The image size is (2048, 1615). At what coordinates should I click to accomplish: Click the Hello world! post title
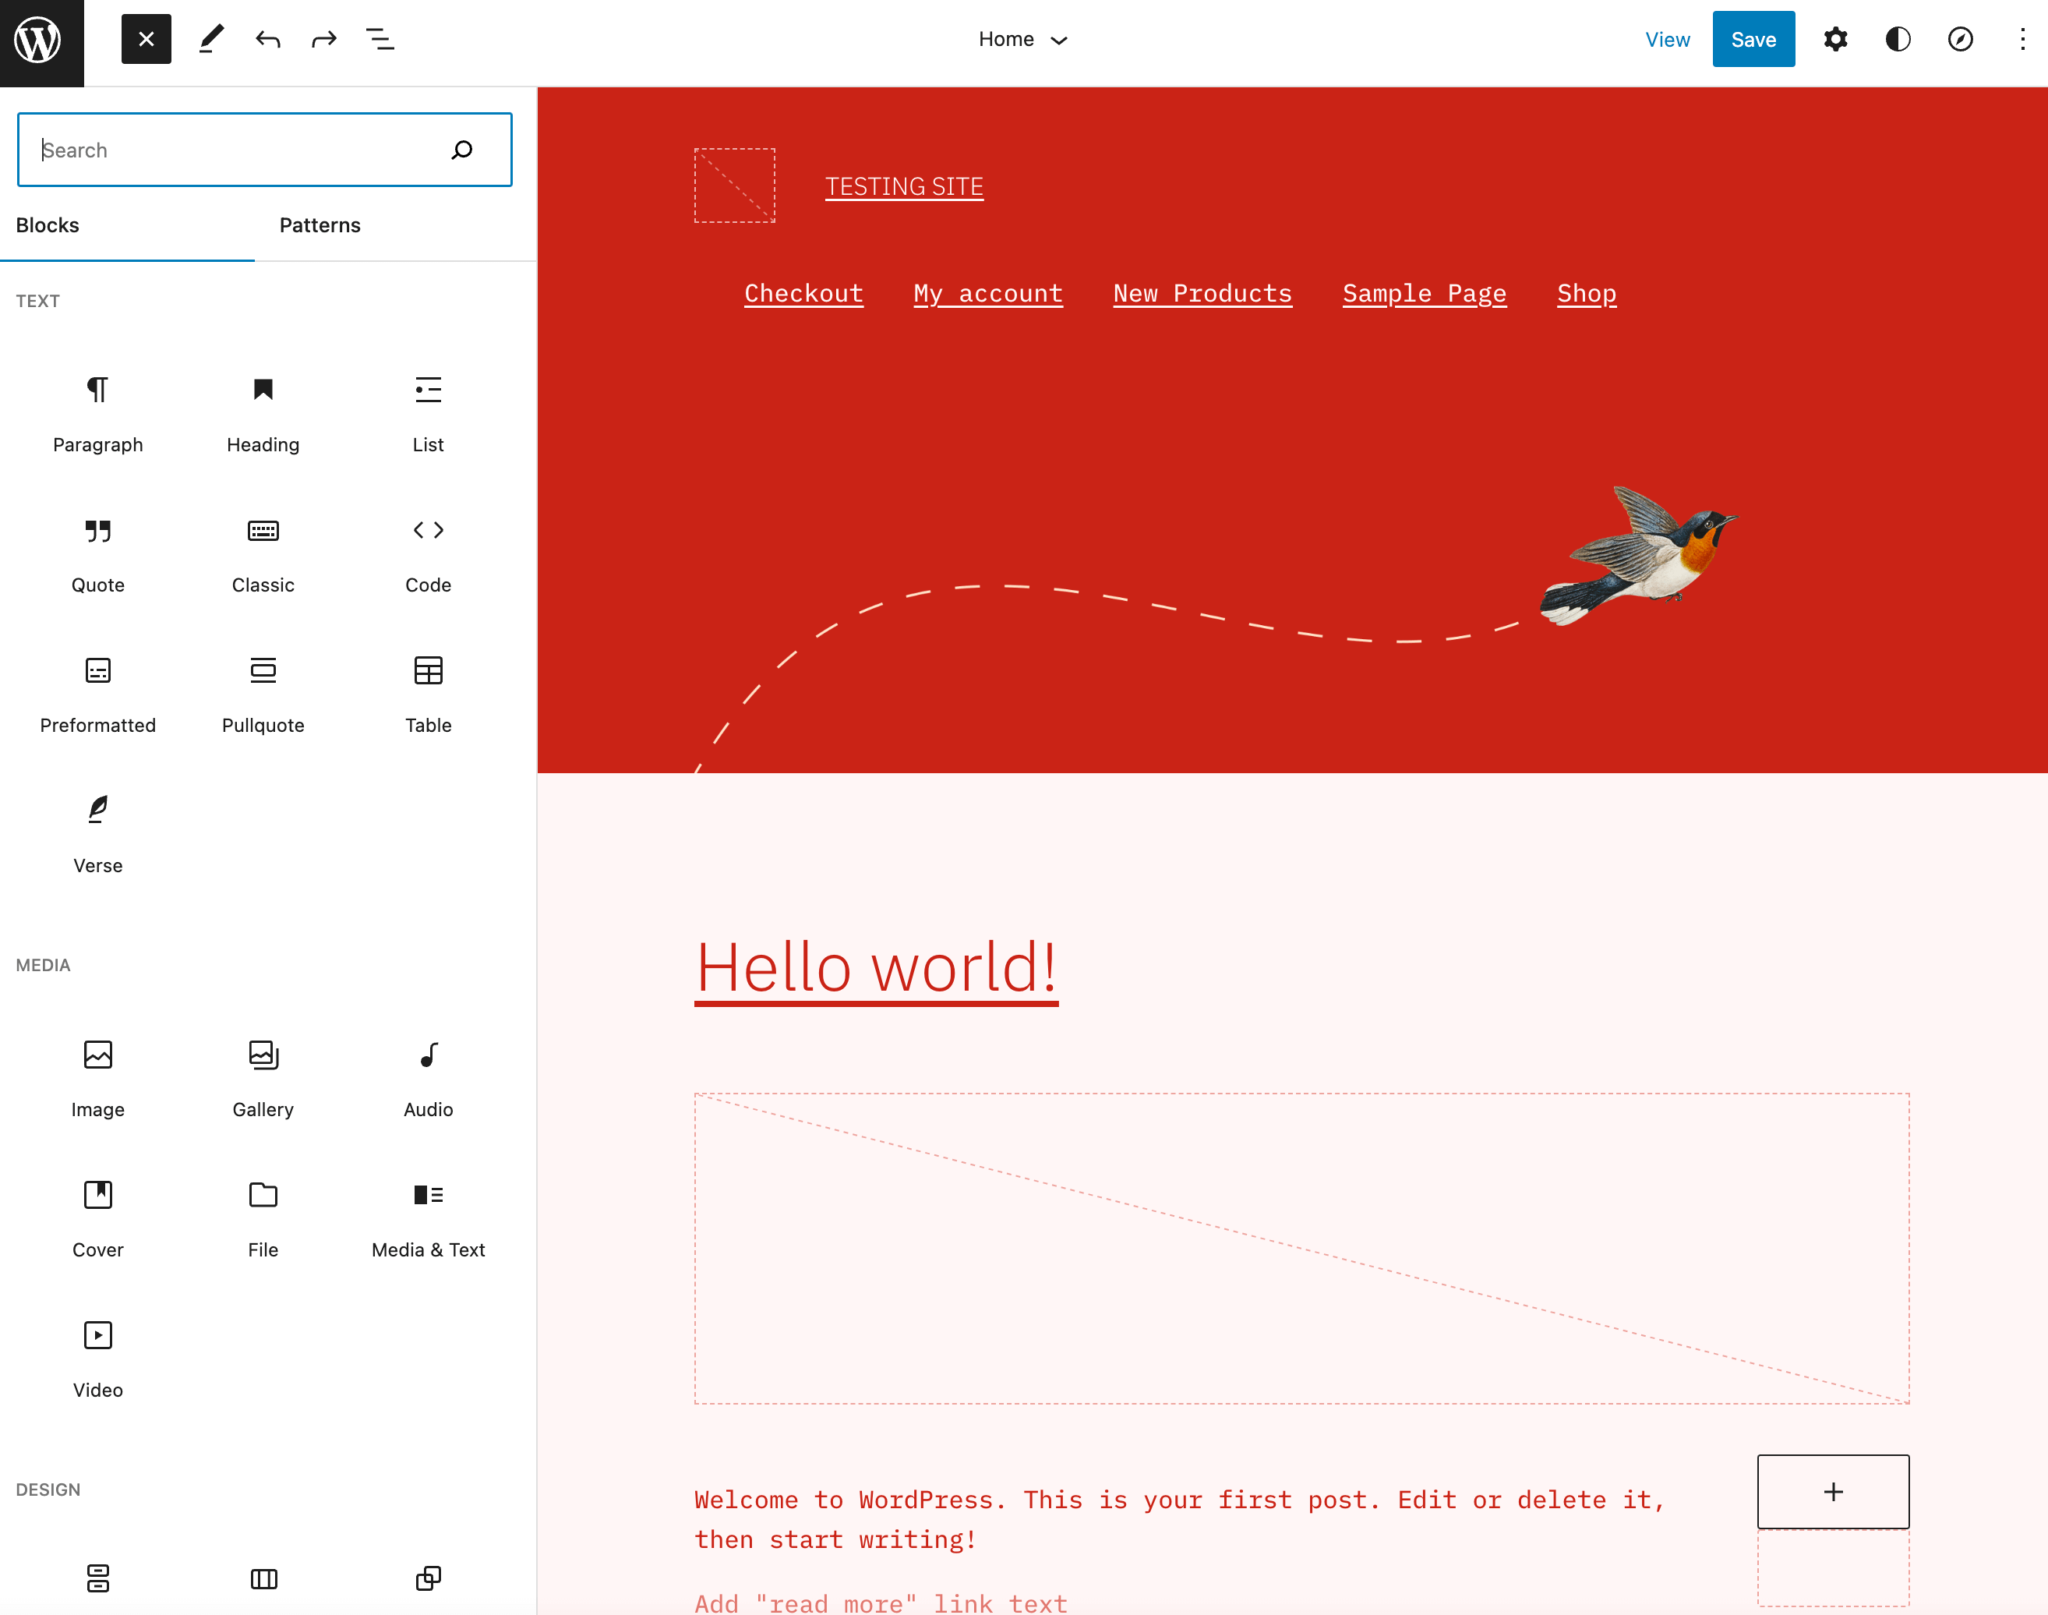coord(876,968)
